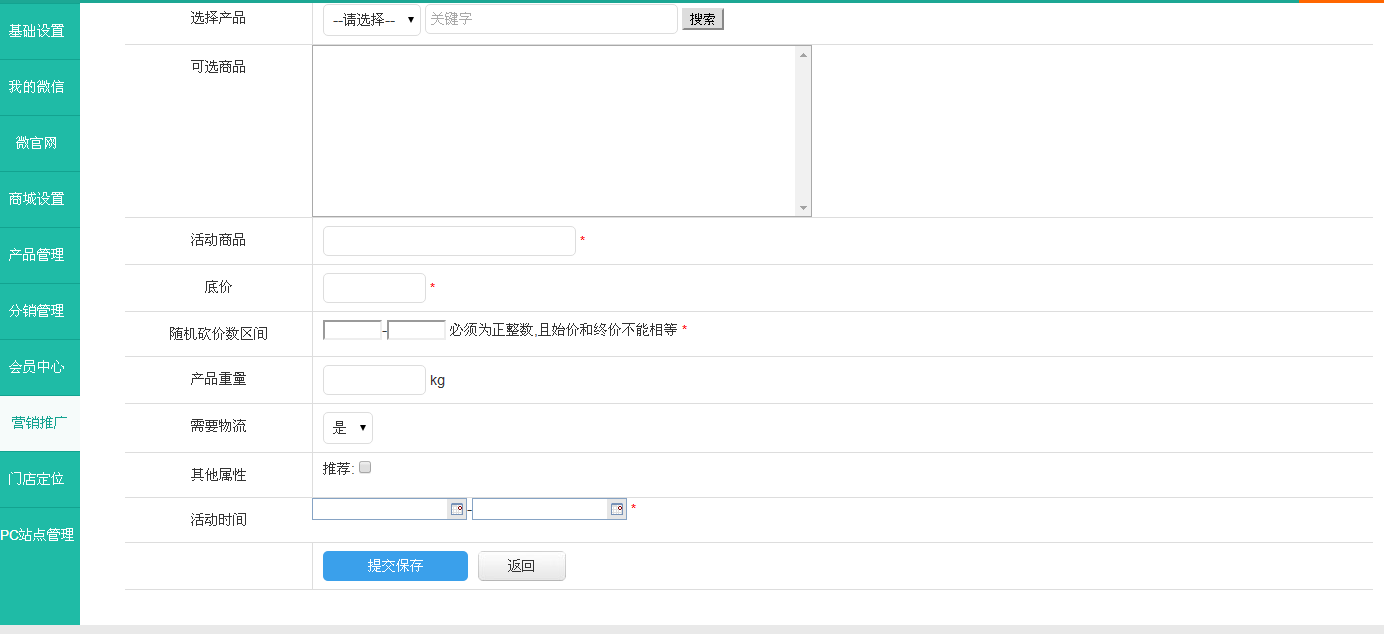Focus the 关键字 search input field
1384x634 pixels.
tap(551, 19)
